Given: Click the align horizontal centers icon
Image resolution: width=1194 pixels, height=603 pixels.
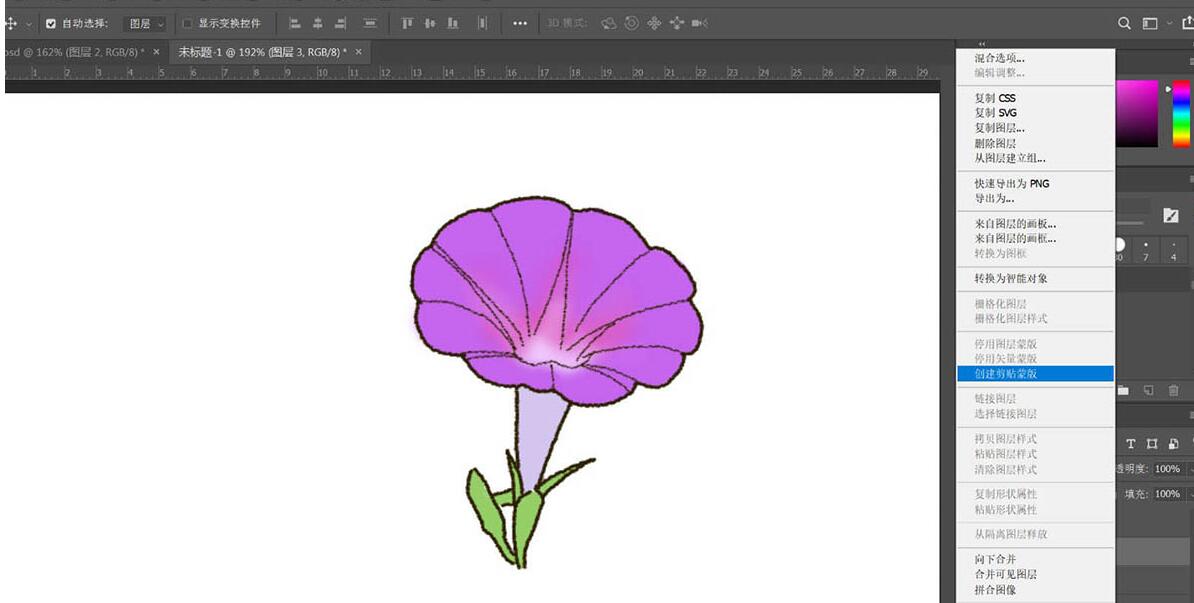Looking at the screenshot, I should pyautogui.click(x=318, y=22).
